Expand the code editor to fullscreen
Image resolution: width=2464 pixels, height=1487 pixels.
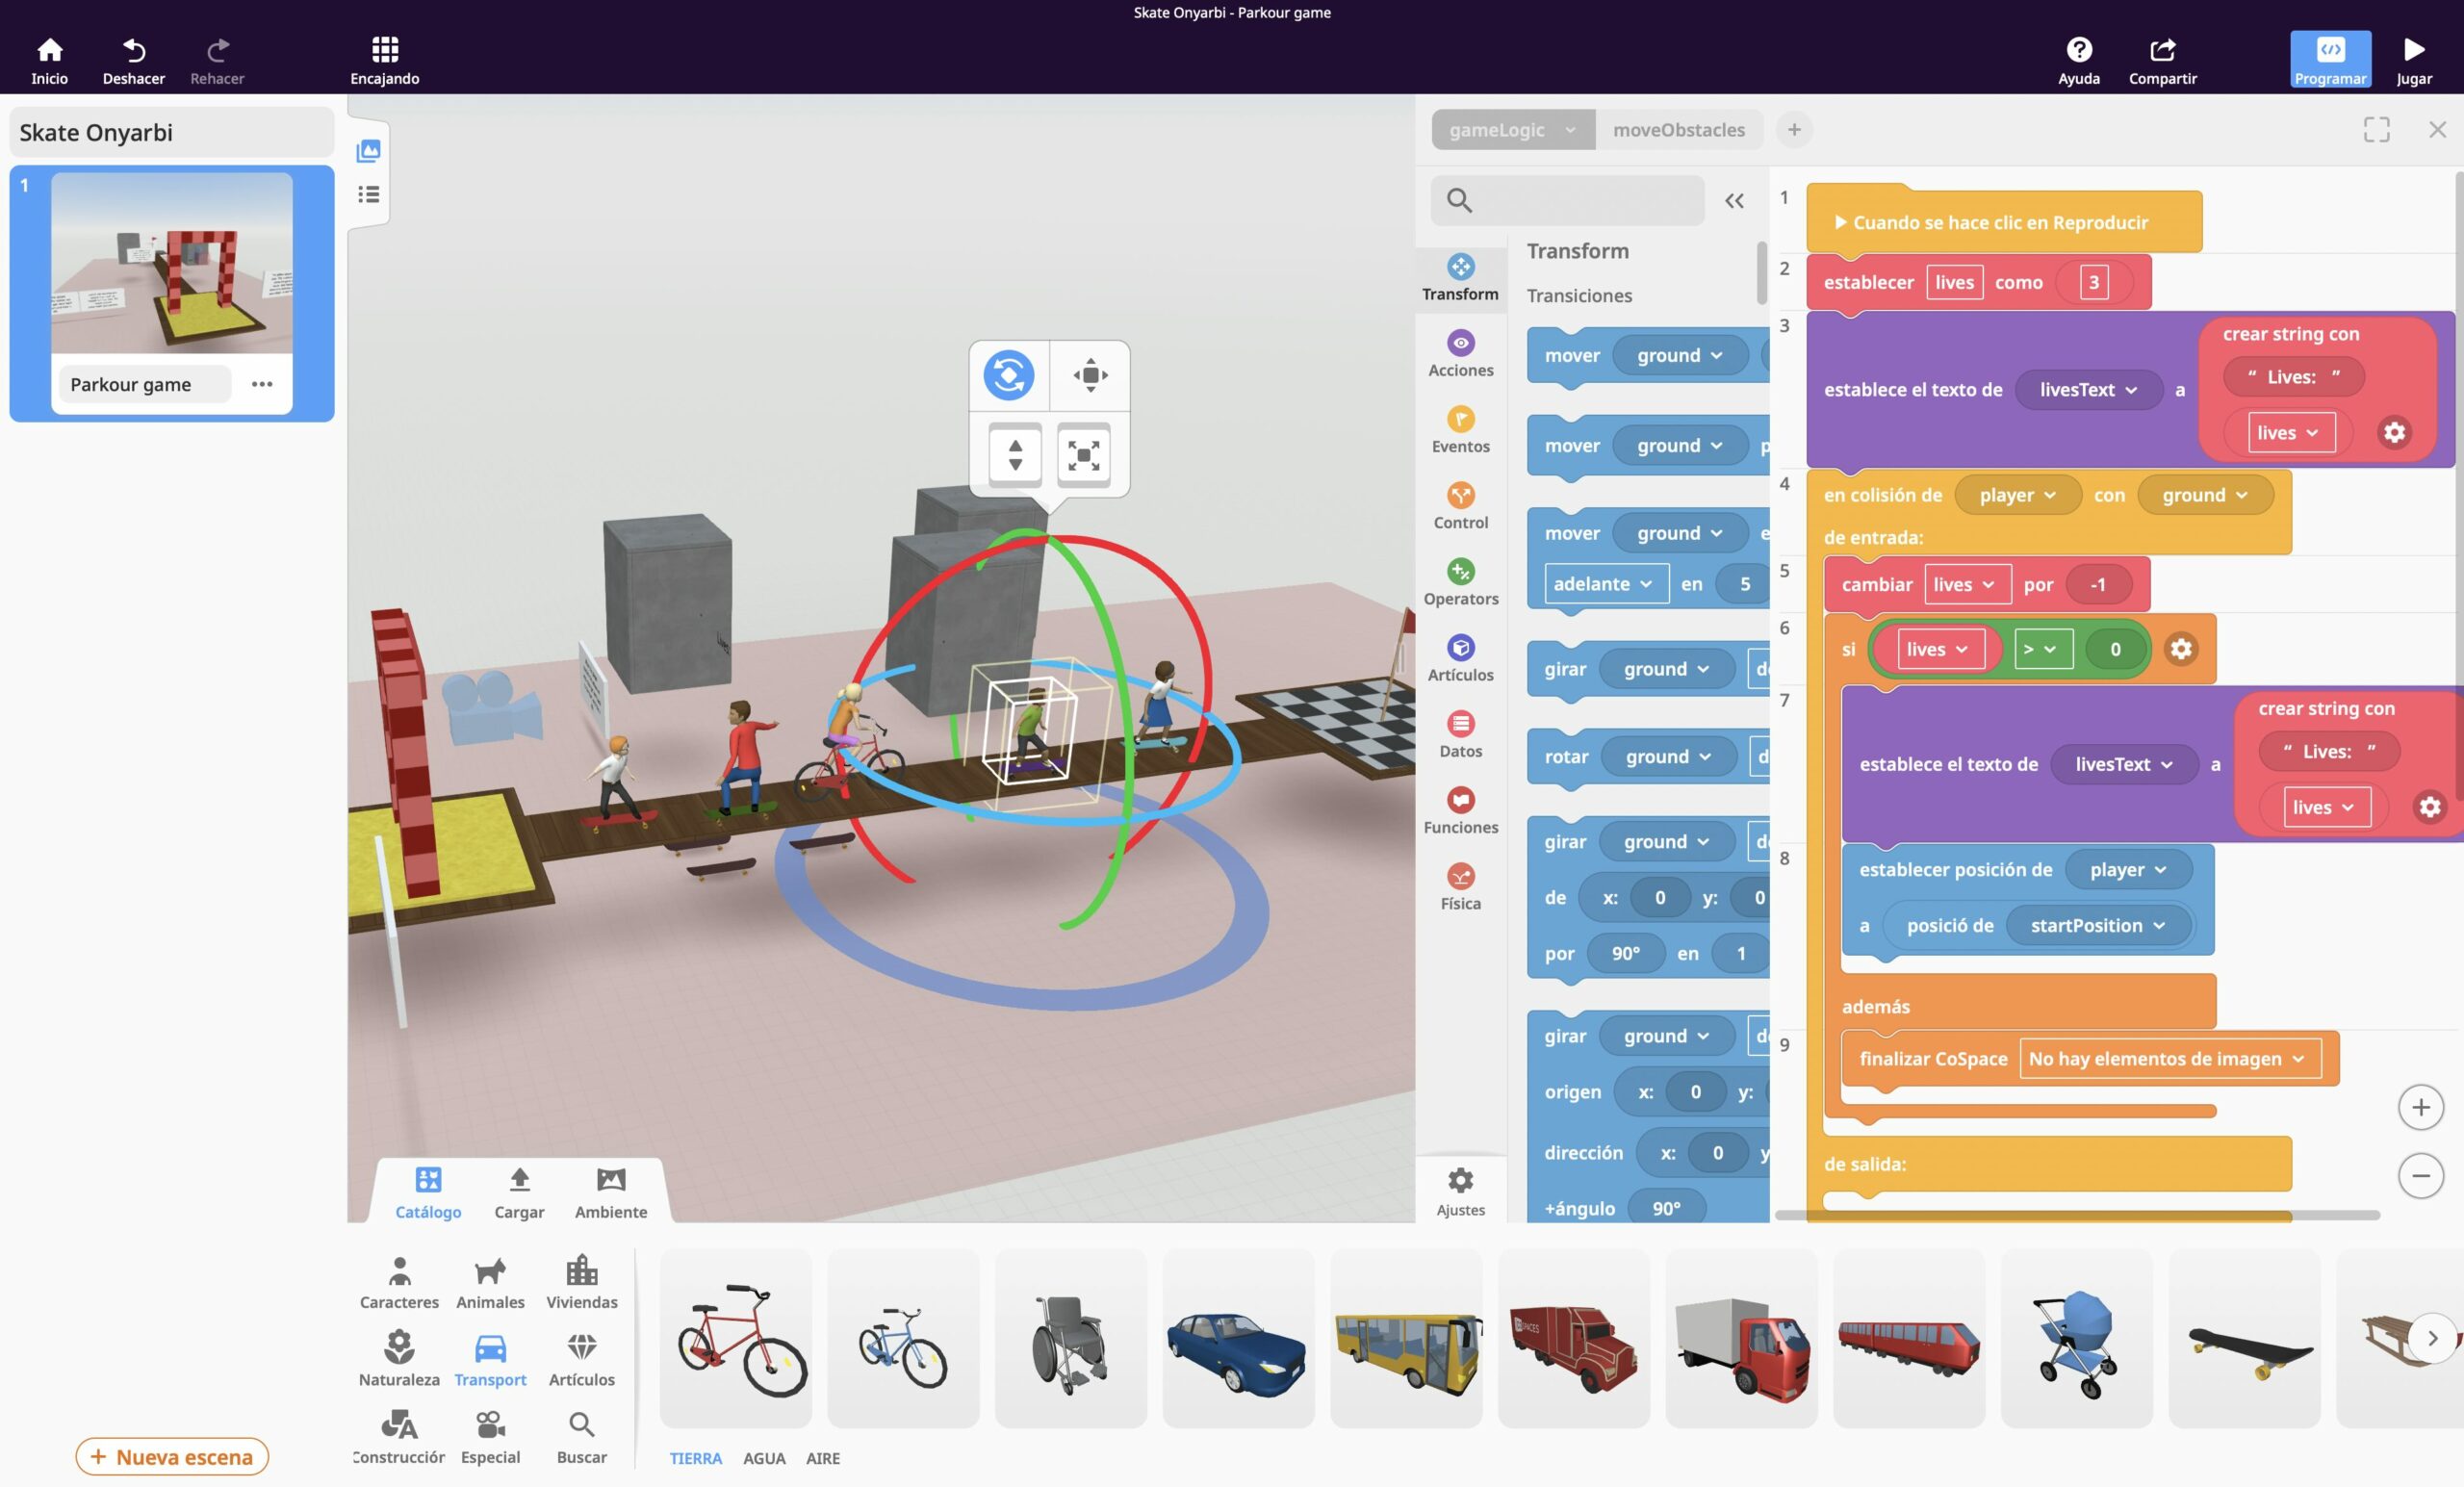(x=2376, y=130)
